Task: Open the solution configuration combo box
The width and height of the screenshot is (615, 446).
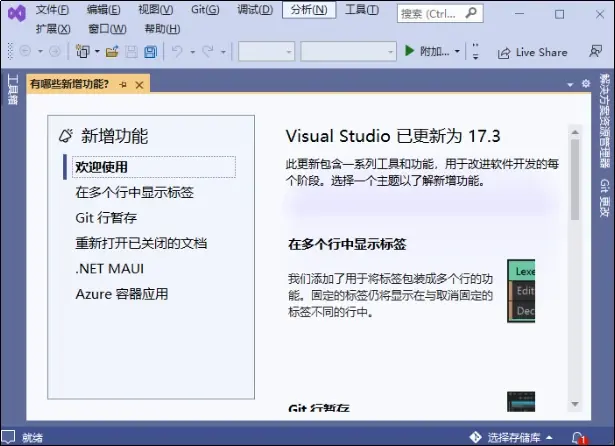Action: click(267, 51)
